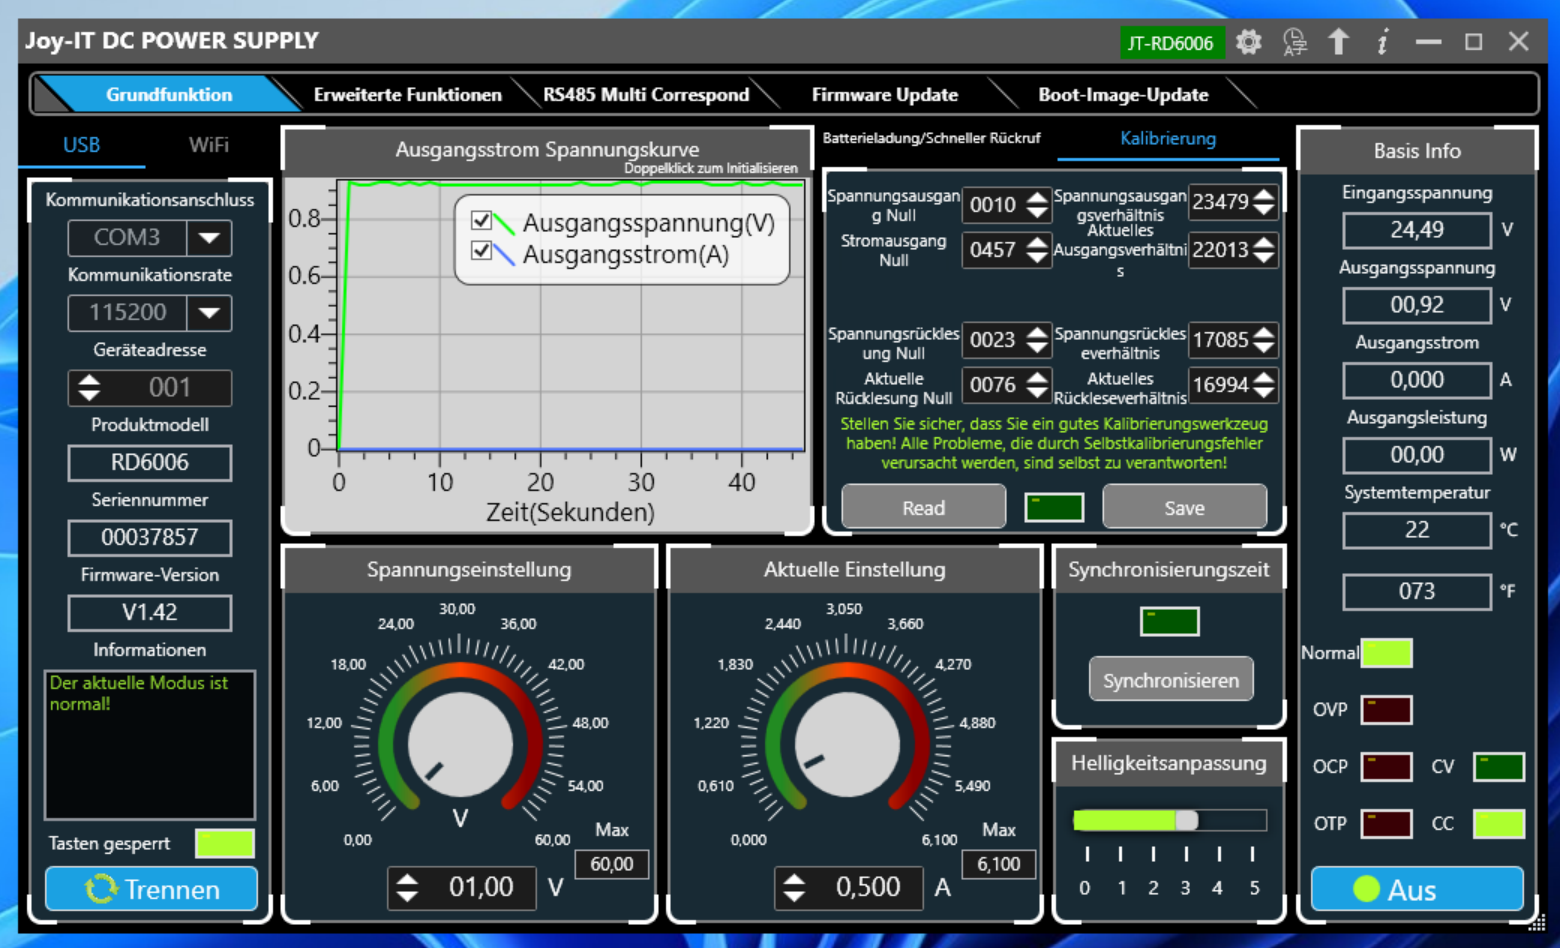Open the info 'i' icon

[x=1383, y=42]
